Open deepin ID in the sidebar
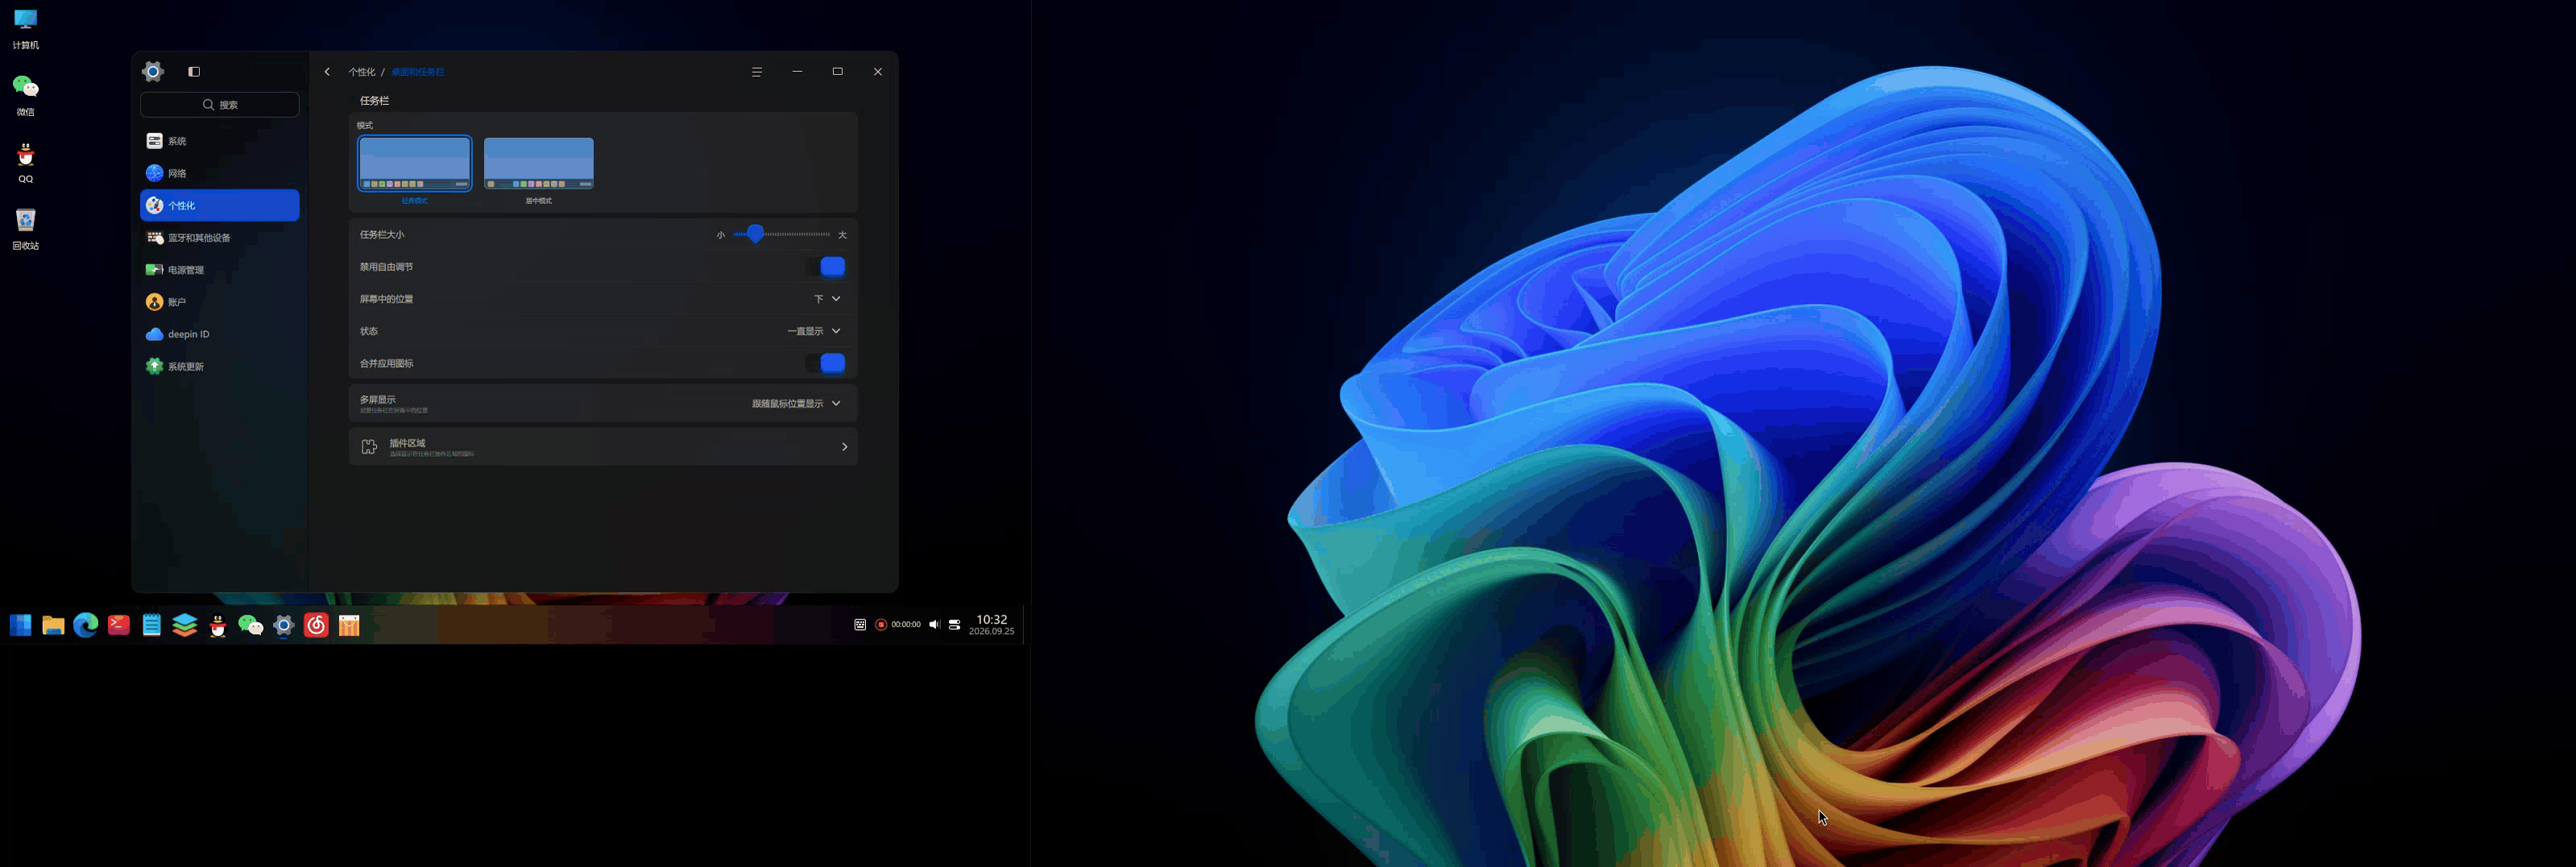 220,334
